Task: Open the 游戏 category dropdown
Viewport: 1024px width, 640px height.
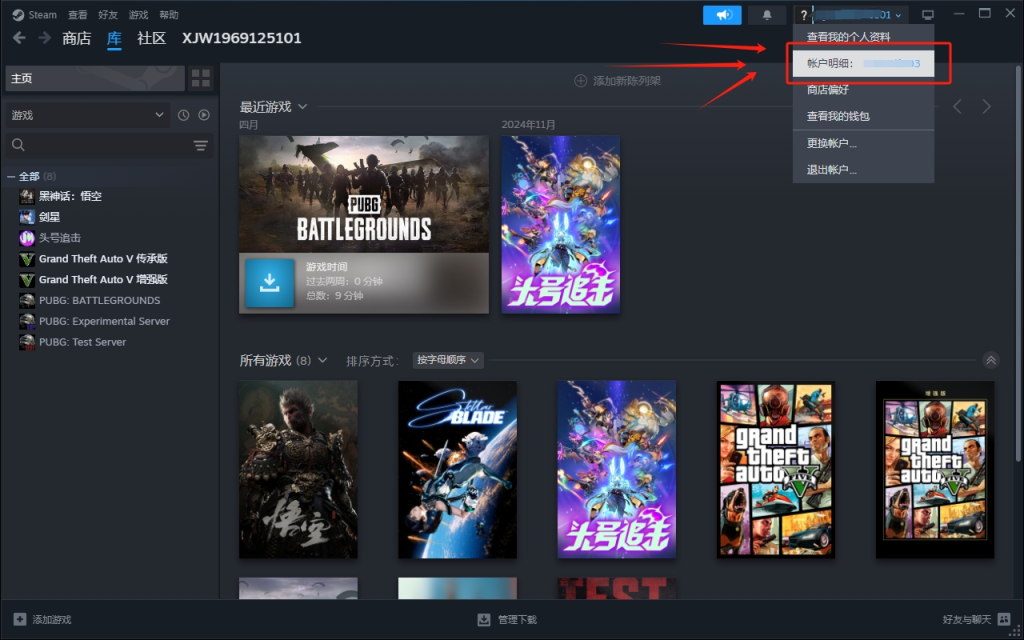Action: point(88,115)
